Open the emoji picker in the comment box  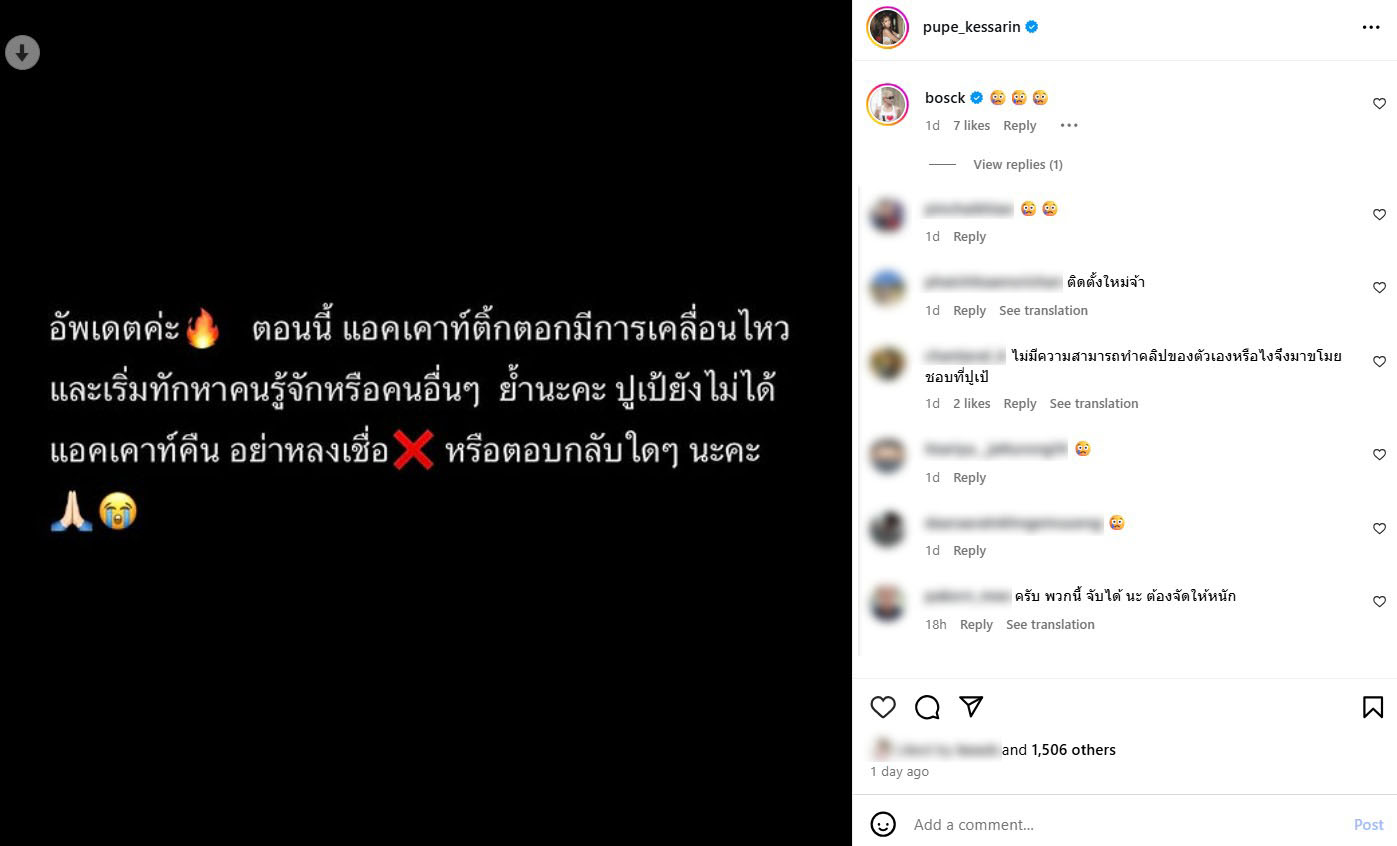883,824
